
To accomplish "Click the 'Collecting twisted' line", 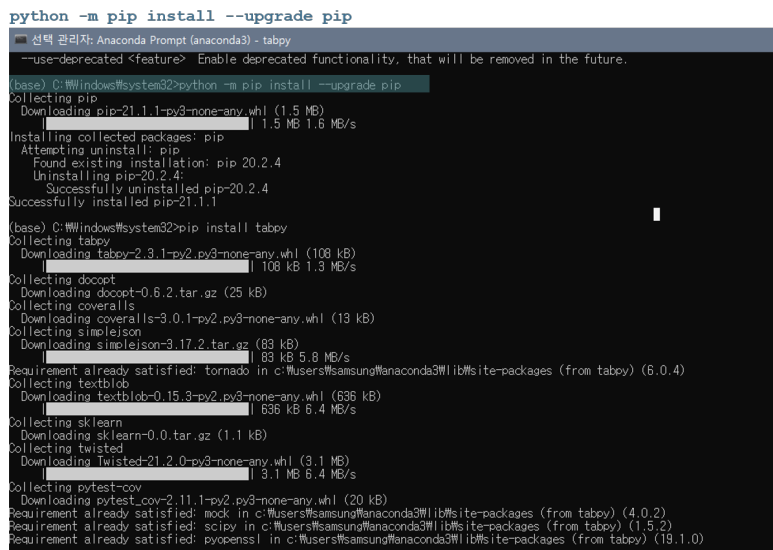I will pyautogui.click(x=66, y=448).
